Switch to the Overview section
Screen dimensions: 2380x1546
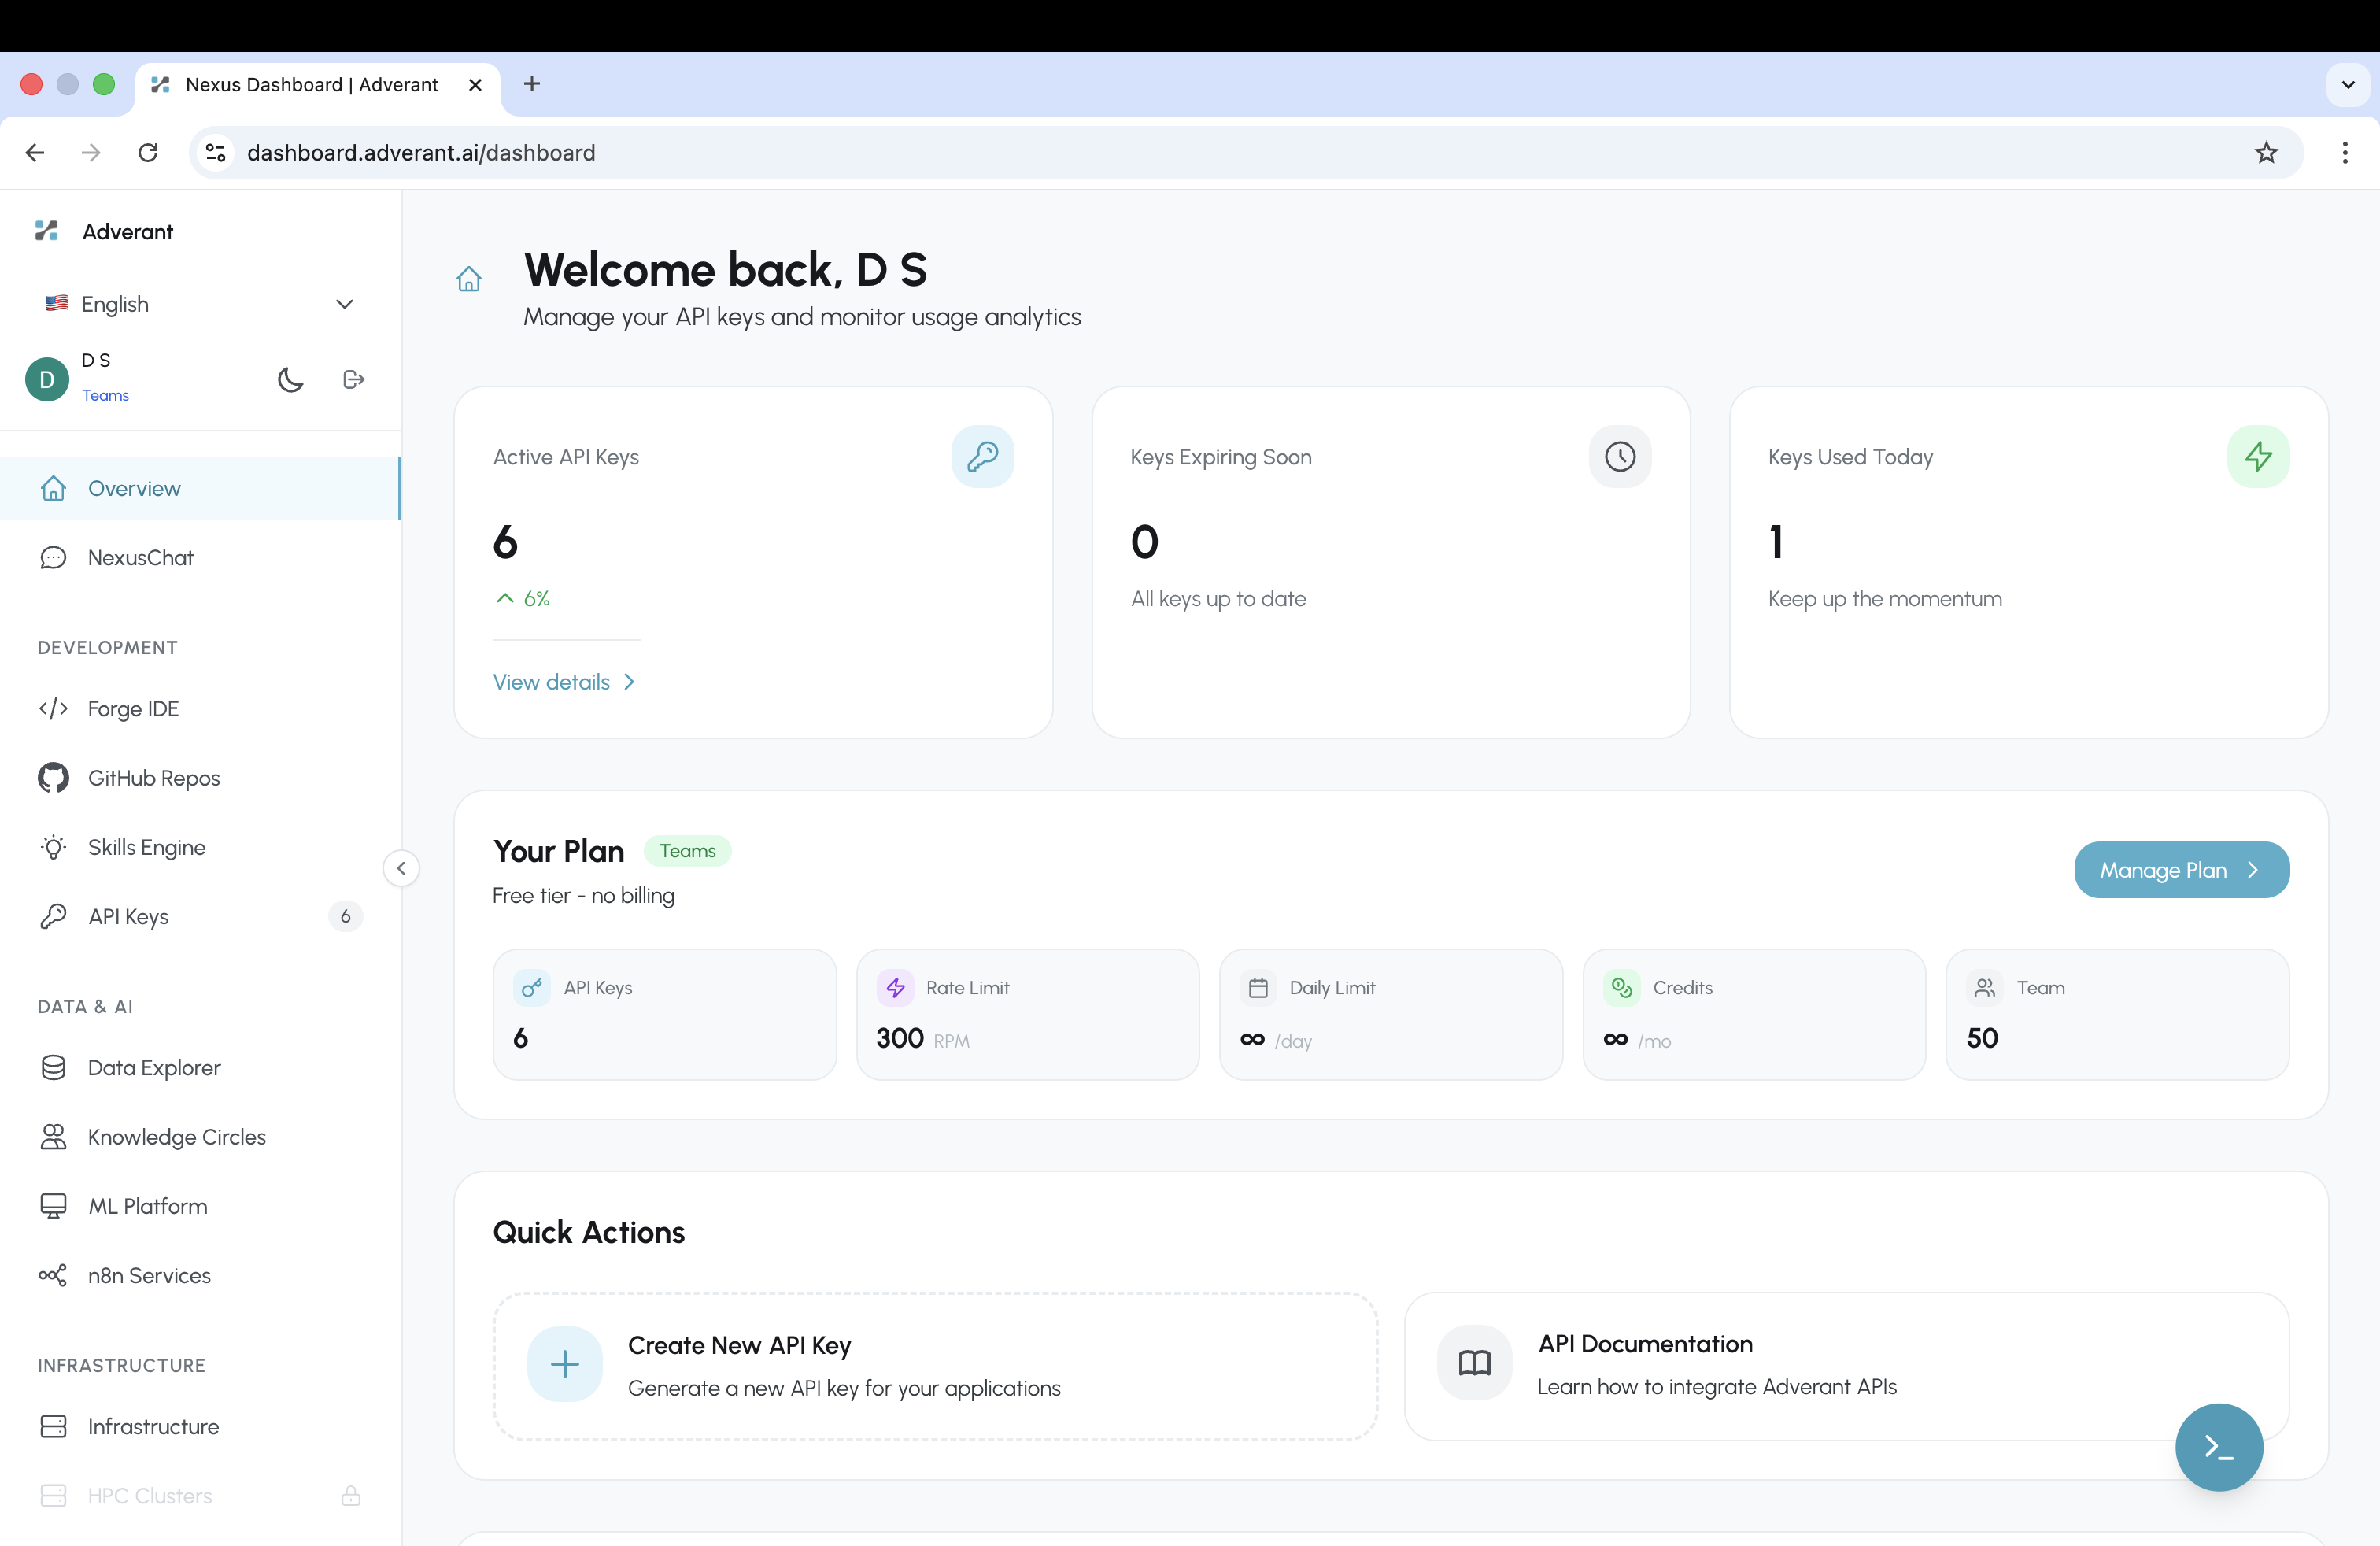pyautogui.click(x=132, y=488)
